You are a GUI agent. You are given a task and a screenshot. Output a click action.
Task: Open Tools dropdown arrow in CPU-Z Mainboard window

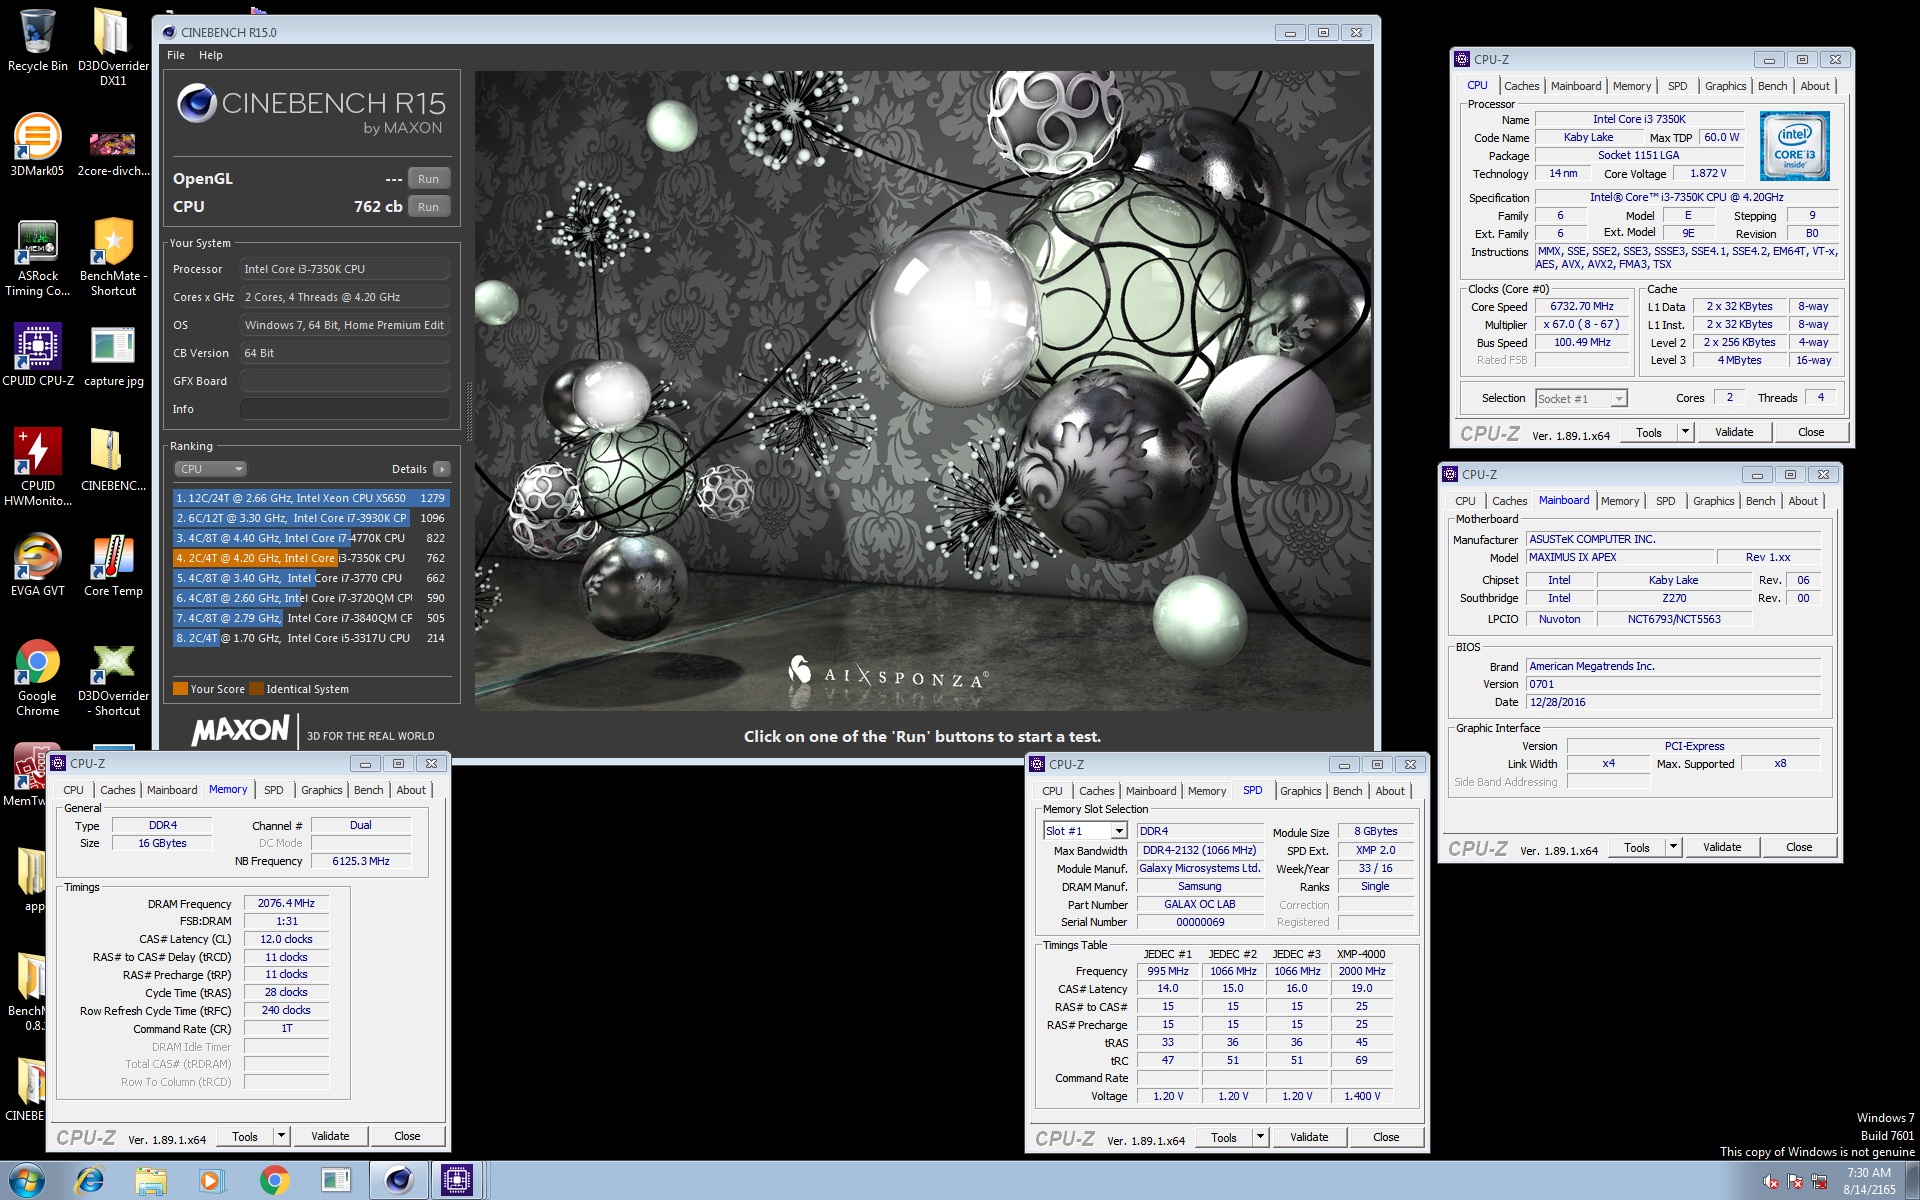[x=1673, y=847]
